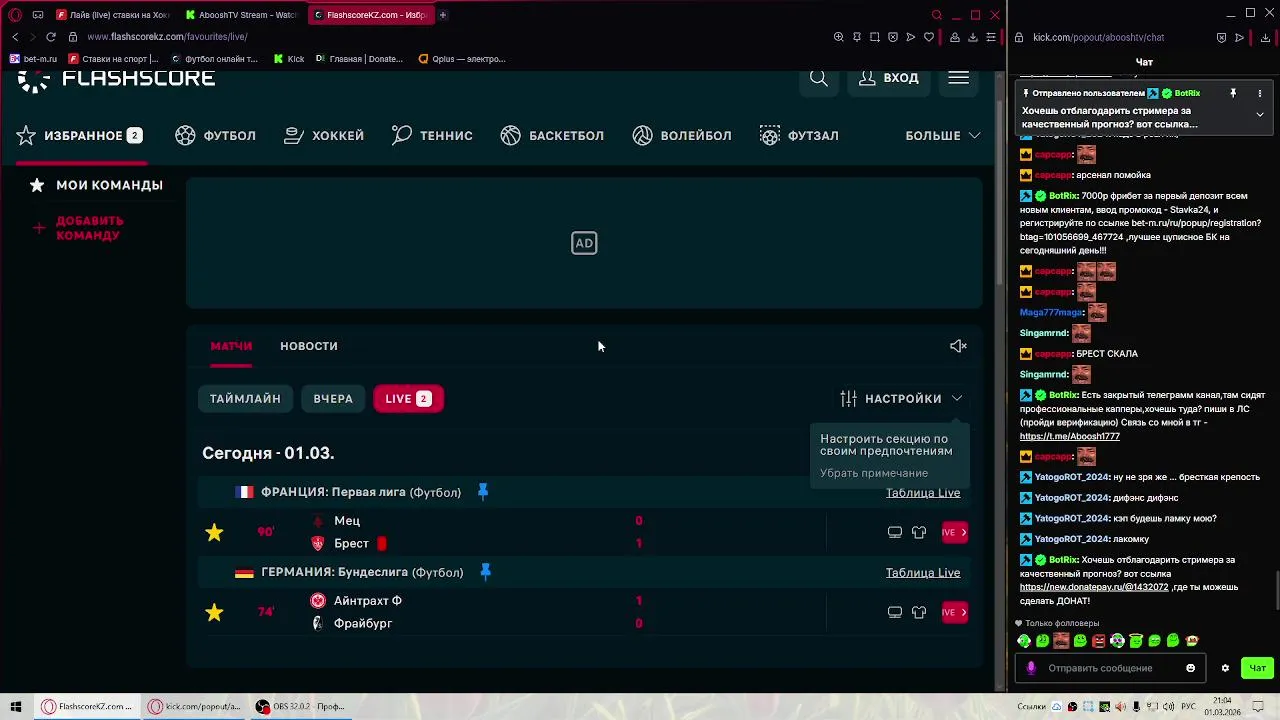This screenshot has width=1280, height=720.
Task: Unpin the Франция Первая лига league
Action: click(x=483, y=491)
